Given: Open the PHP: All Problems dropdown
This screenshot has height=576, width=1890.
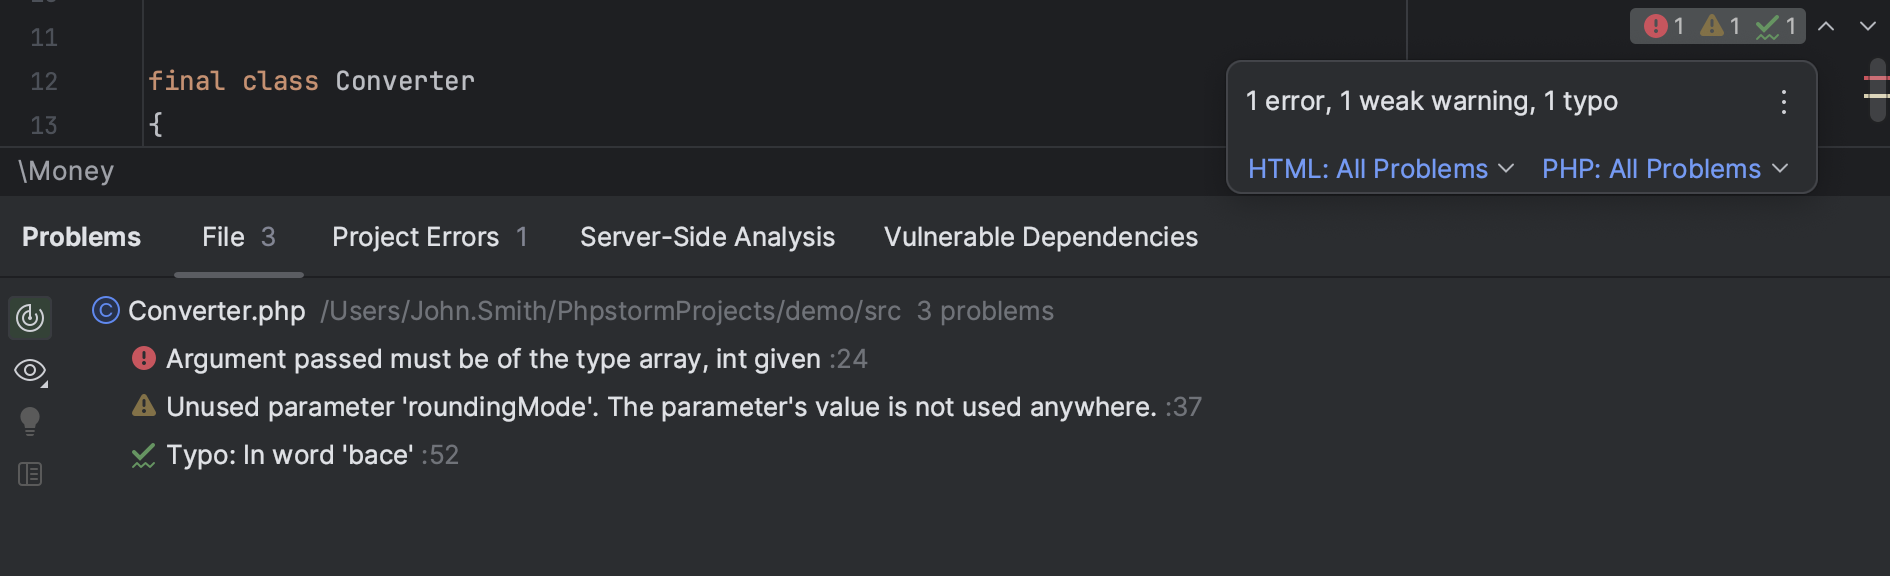Looking at the screenshot, I should (x=1664, y=169).
